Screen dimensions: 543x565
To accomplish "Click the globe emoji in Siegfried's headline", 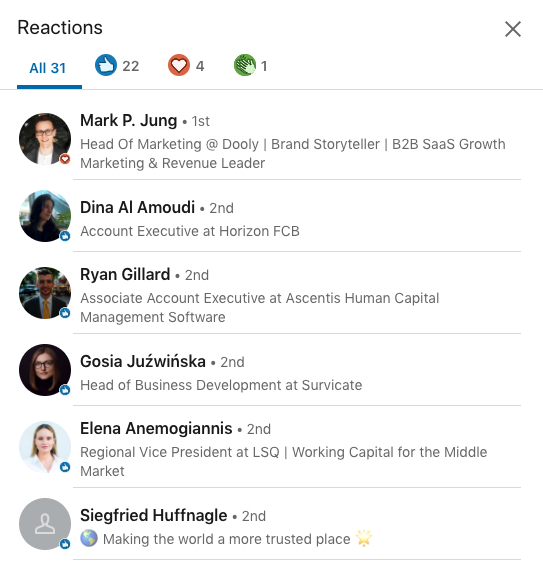I will point(89,539).
